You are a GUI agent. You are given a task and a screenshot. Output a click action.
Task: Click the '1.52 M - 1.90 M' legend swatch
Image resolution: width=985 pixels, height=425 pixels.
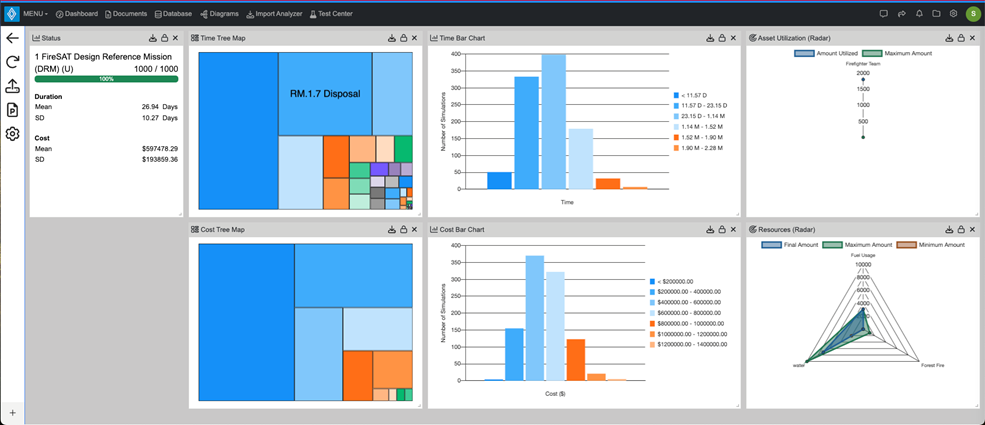pos(676,137)
